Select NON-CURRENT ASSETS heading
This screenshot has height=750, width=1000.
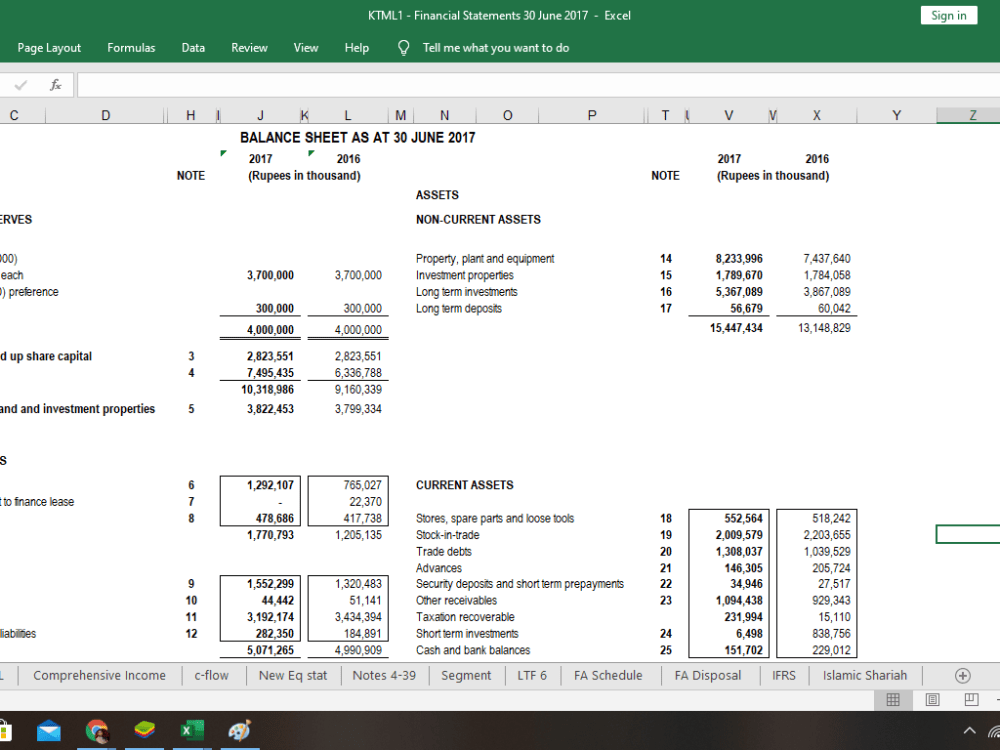[x=478, y=219]
